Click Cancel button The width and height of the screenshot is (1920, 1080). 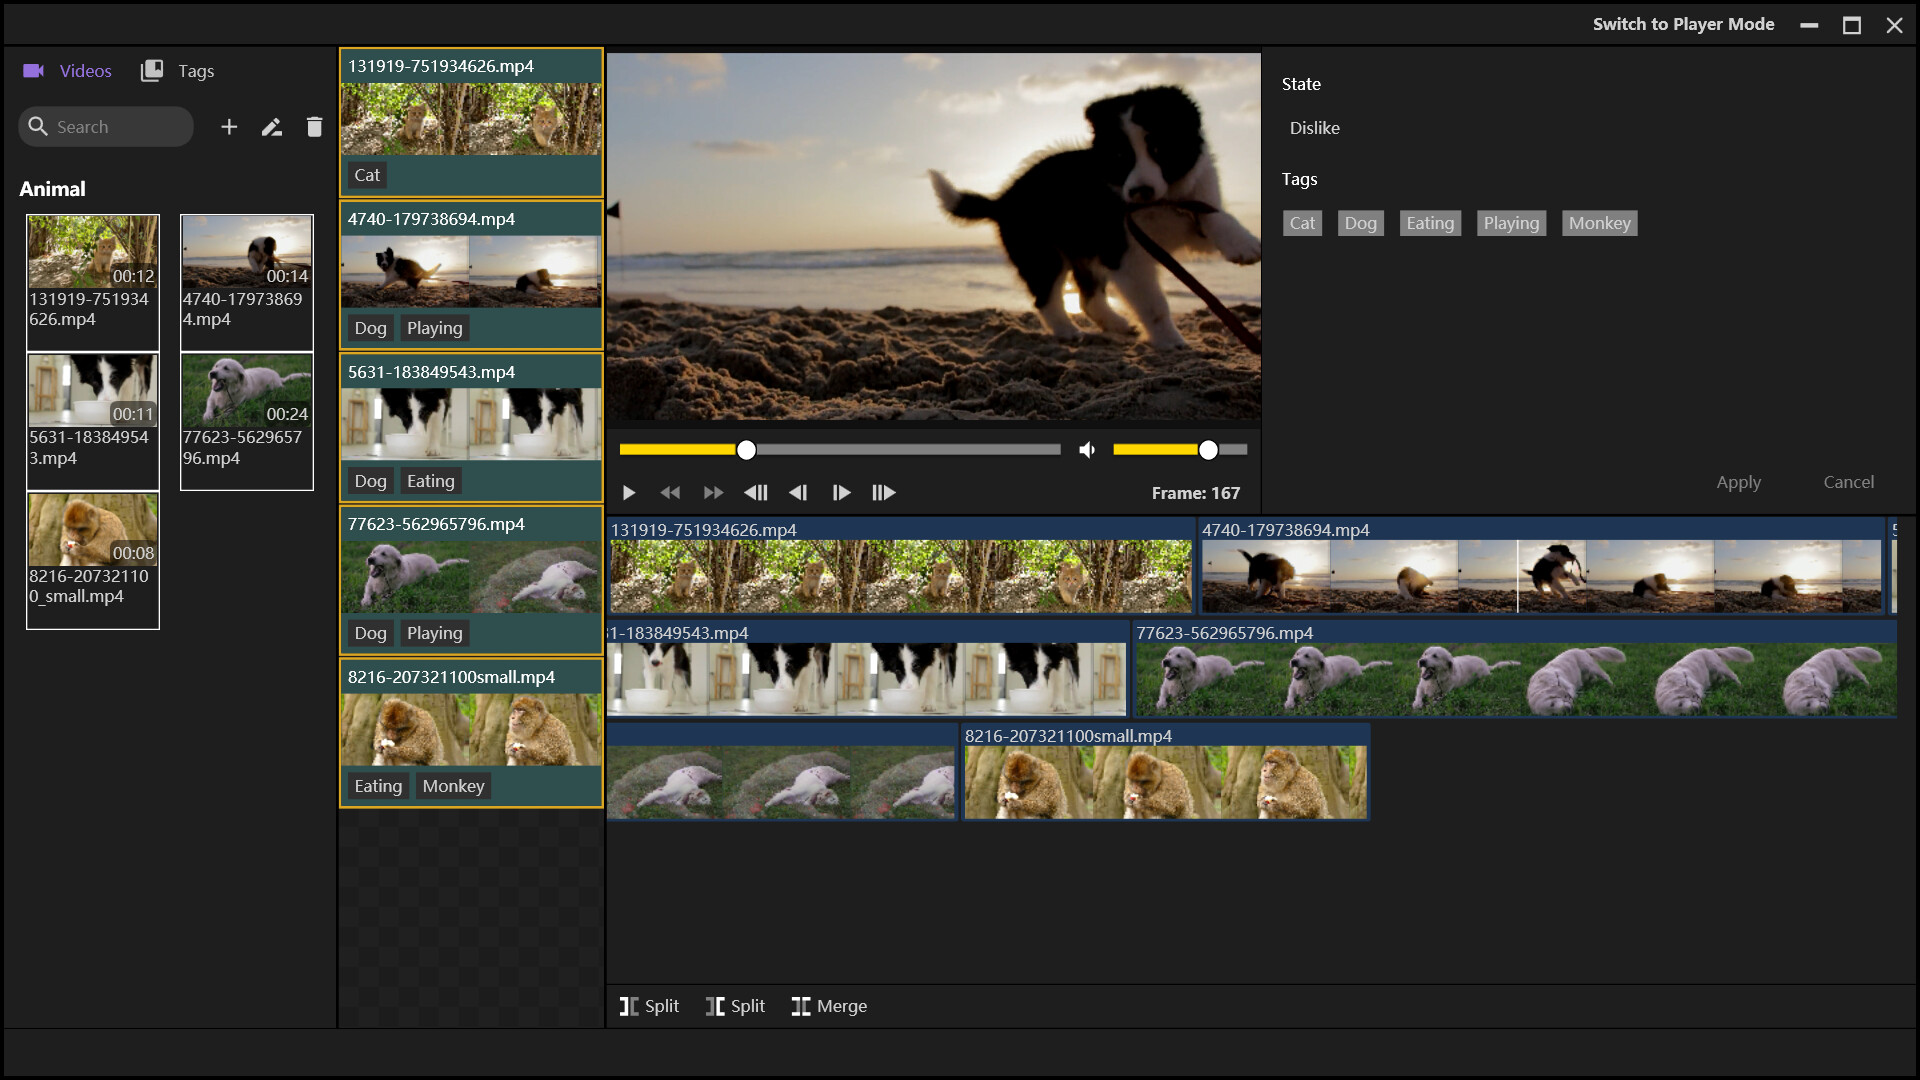click(x=1849, y=482)
